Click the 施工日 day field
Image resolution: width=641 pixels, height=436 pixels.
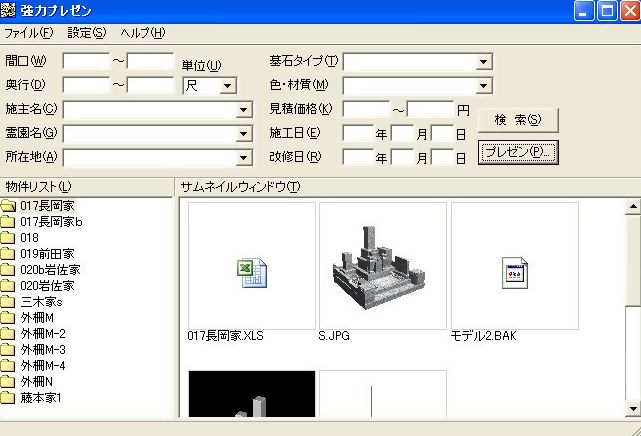443,134
